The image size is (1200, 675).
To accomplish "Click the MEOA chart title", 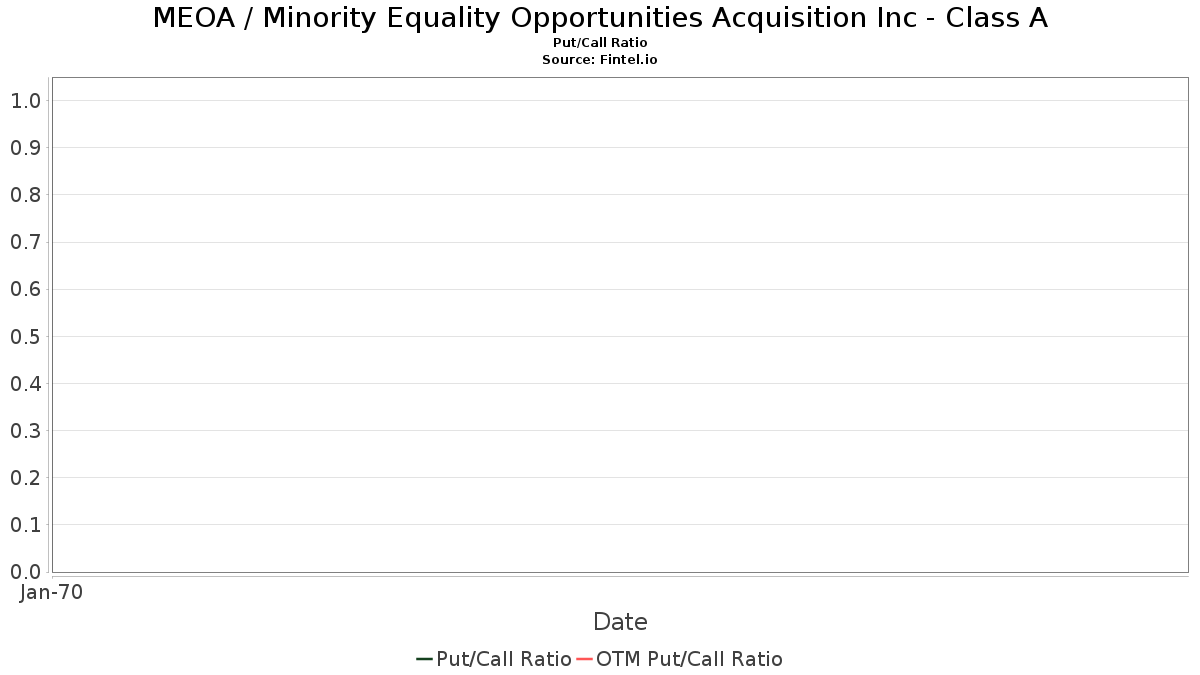I will coord(600,18).
